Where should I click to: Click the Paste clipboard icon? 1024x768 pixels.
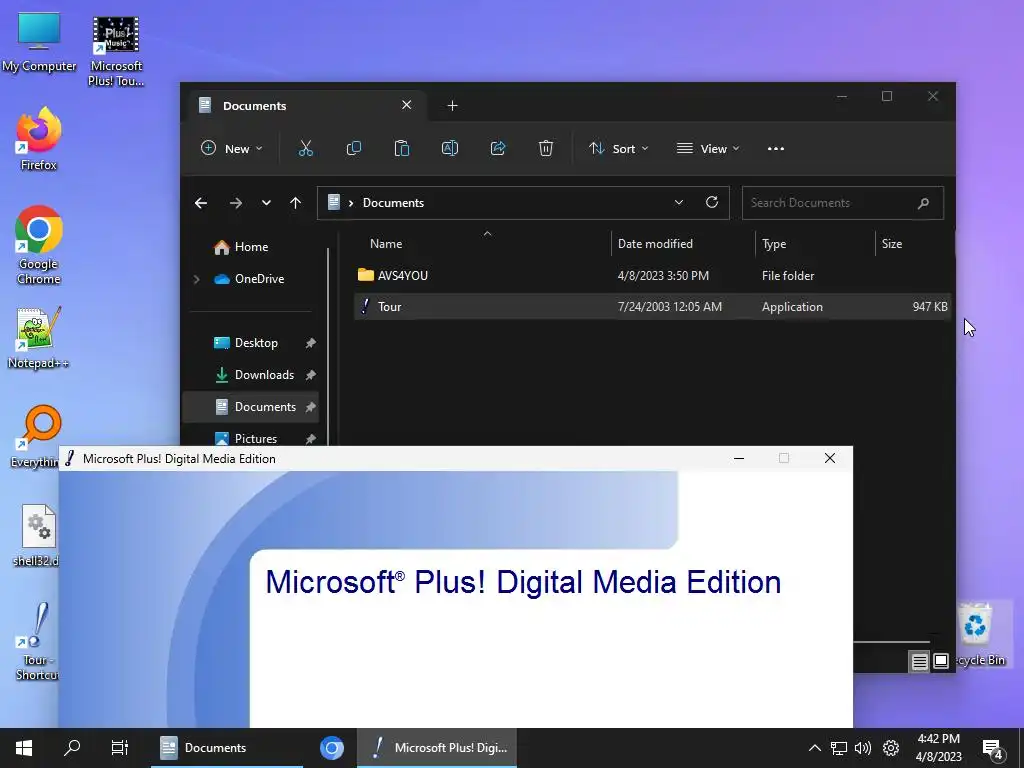click(x=402, y=148)
